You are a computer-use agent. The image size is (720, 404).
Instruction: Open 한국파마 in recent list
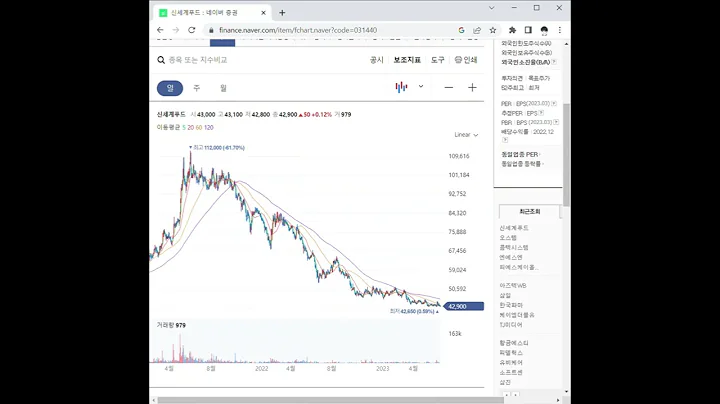click(x=511, y=305)
